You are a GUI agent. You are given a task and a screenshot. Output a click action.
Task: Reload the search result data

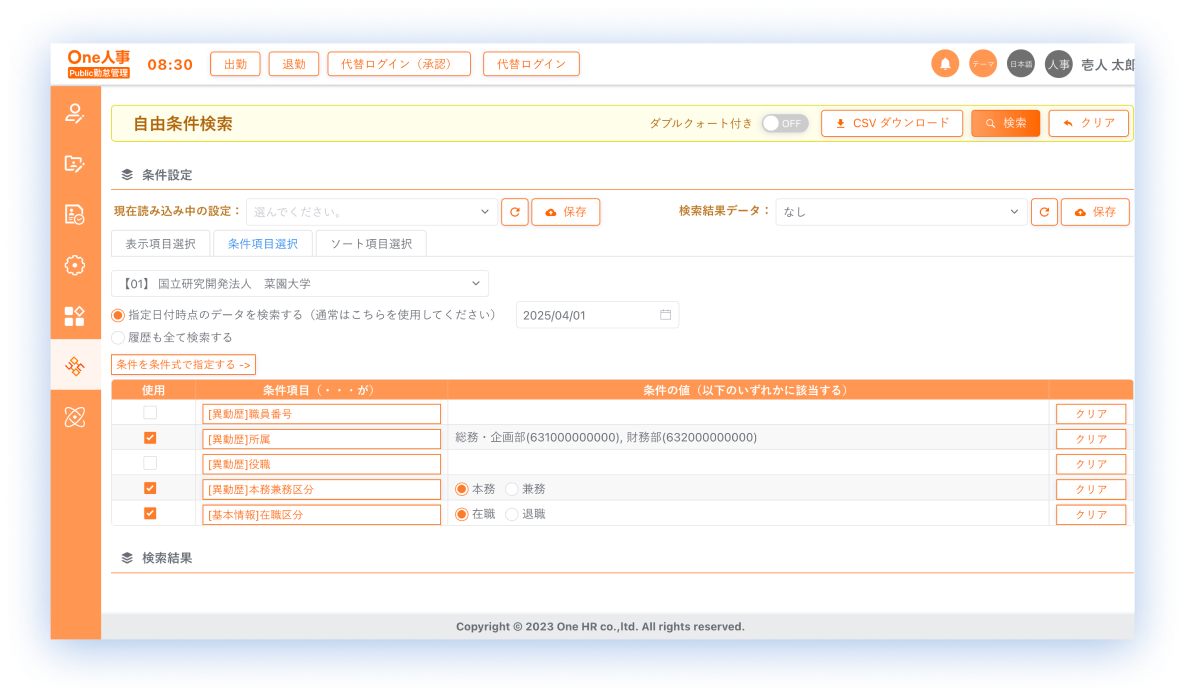tap(1044, 212)
